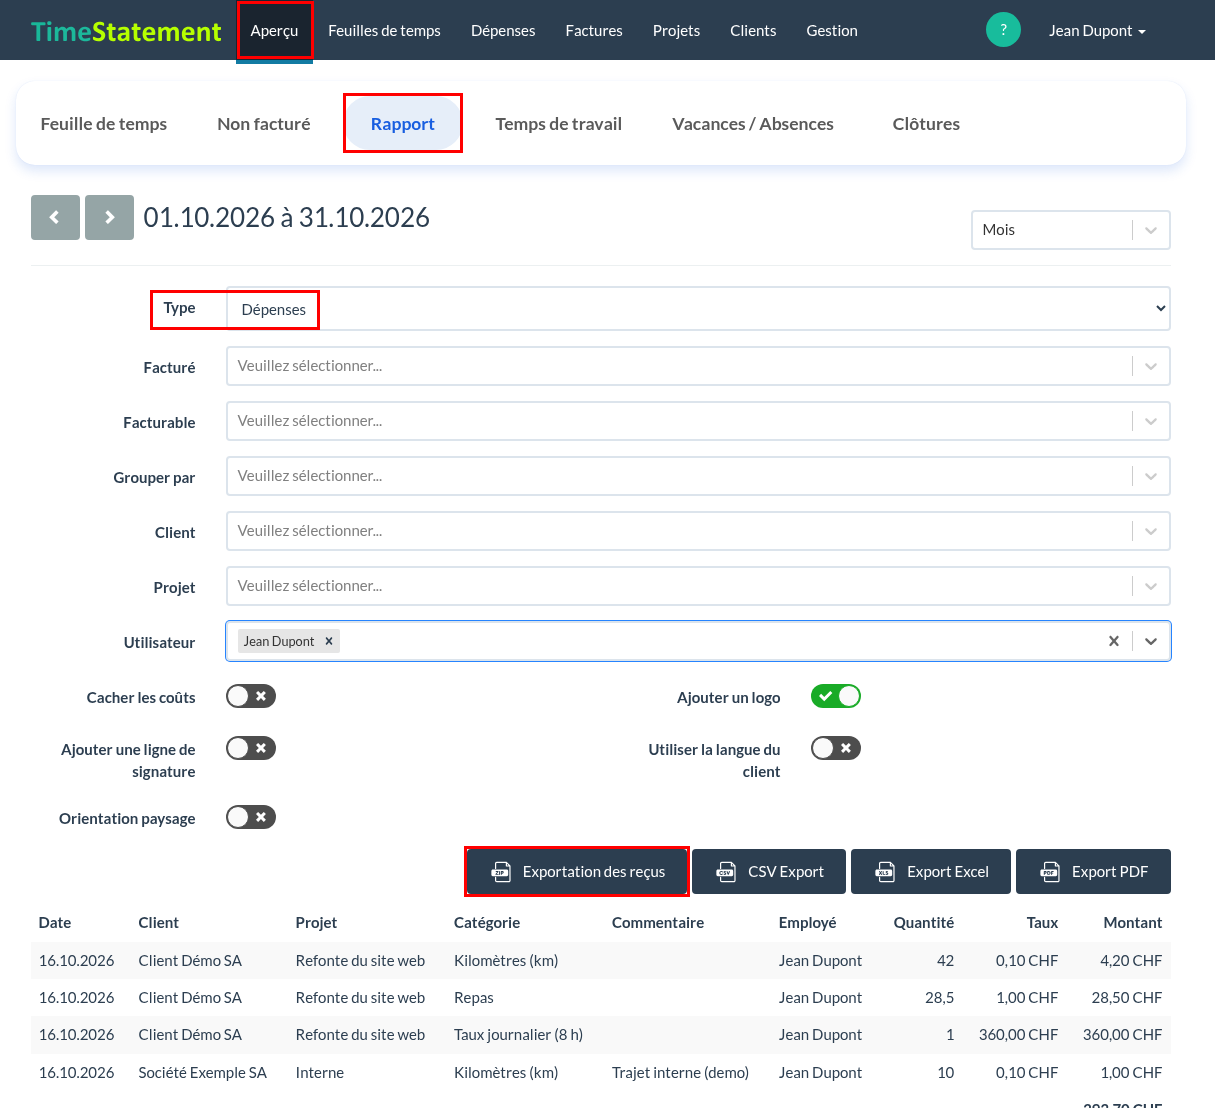Click the Export Excel button

[931, 872]
